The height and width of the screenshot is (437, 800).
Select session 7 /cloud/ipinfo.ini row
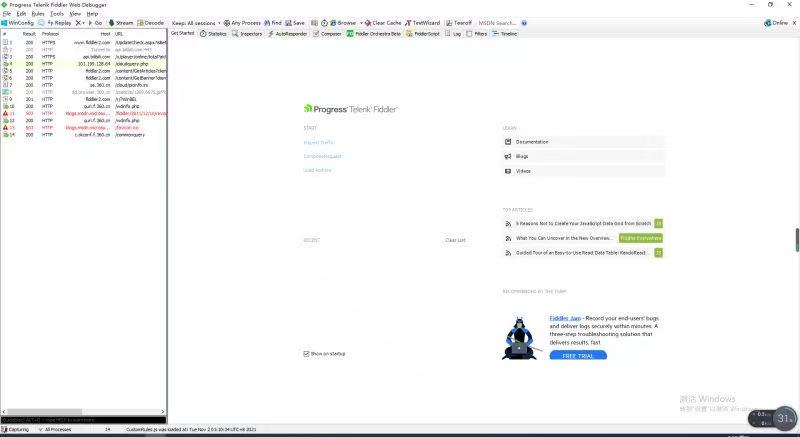84,85
